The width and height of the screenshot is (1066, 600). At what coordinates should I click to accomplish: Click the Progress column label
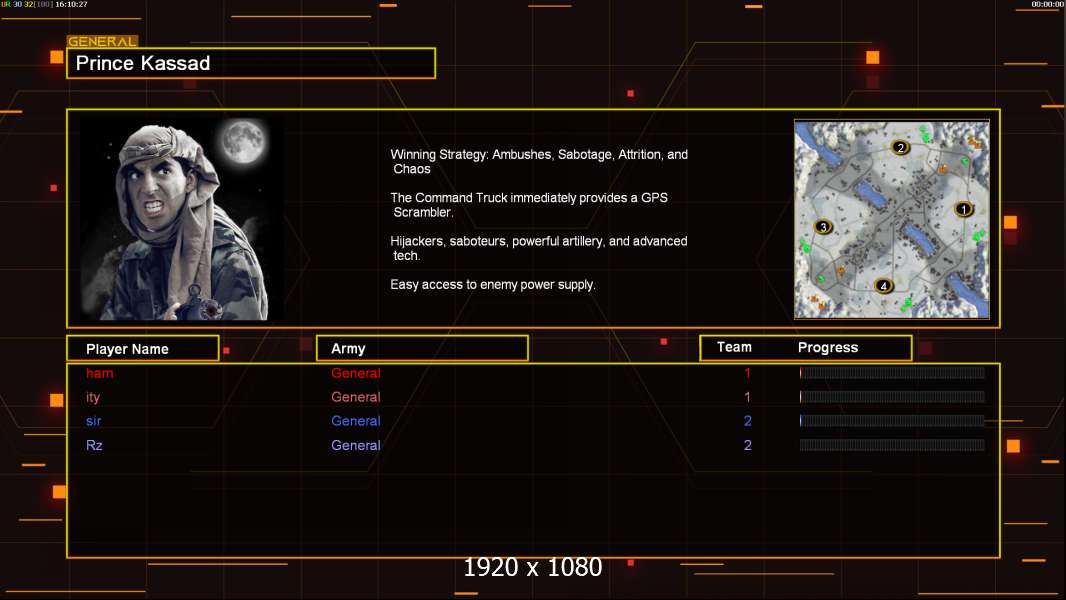(827, 347)
